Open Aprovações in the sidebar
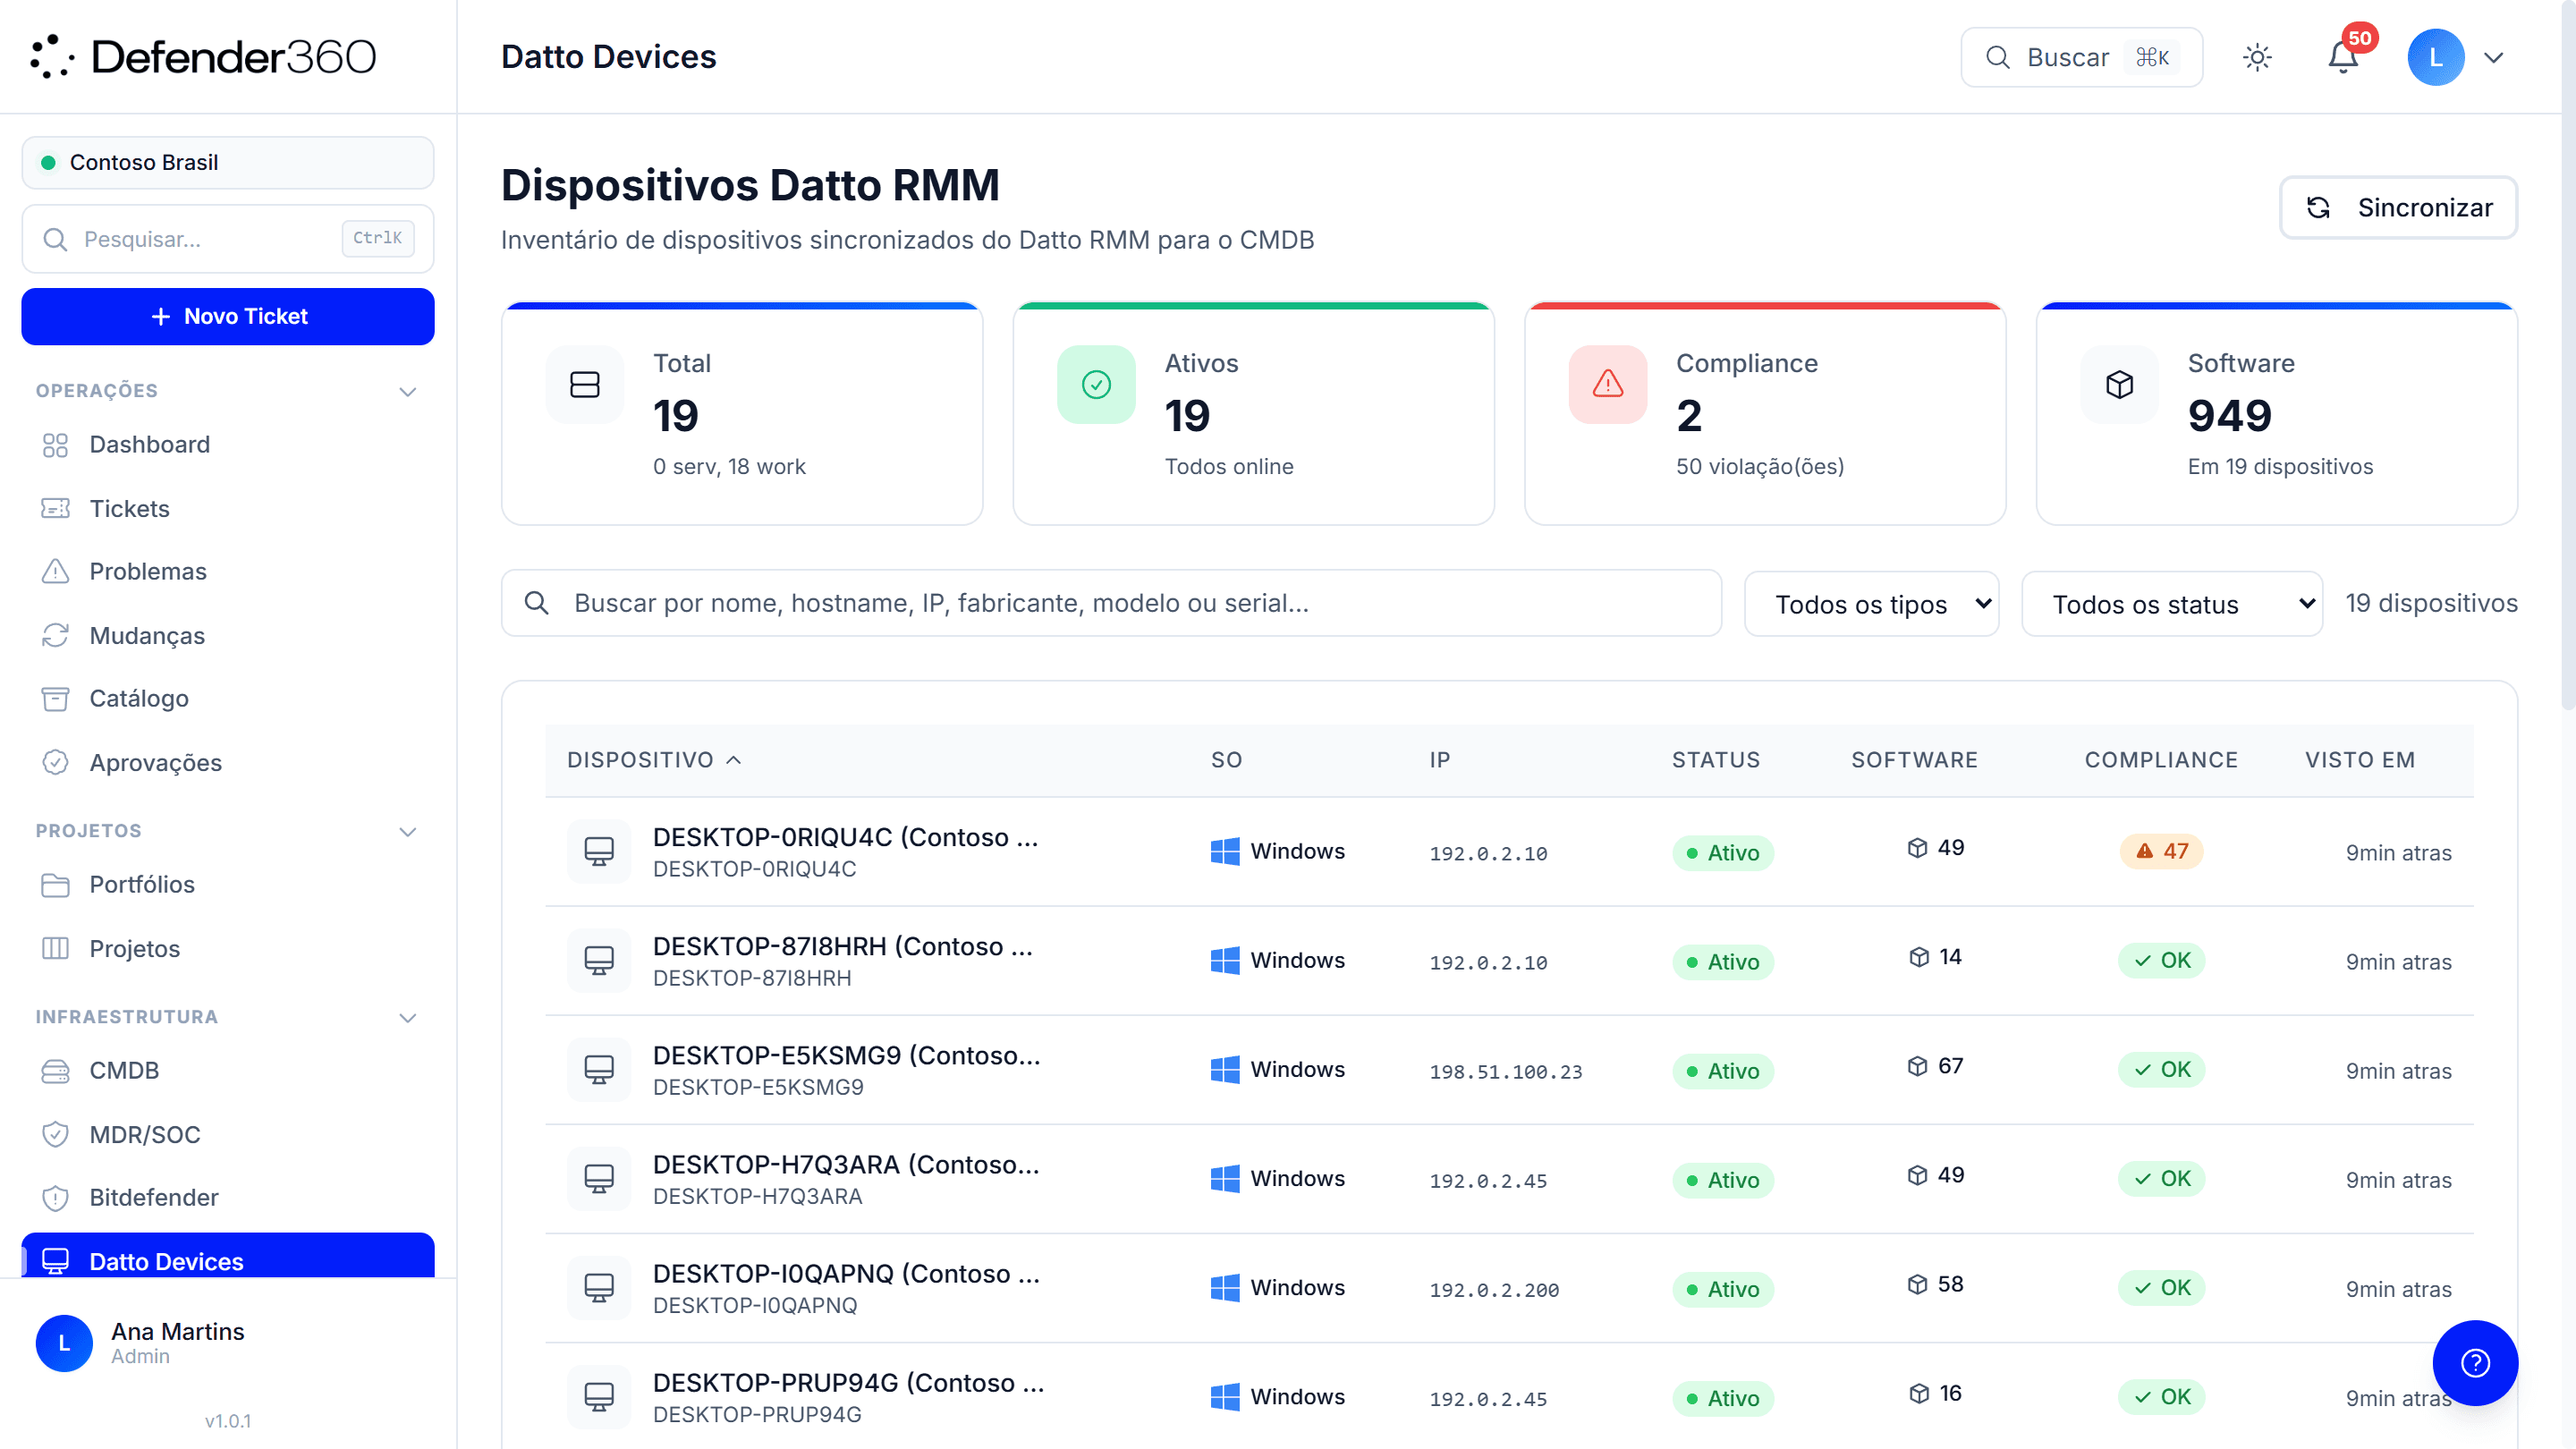Viewport: 2576px width, 1449px height. (228, 762)
